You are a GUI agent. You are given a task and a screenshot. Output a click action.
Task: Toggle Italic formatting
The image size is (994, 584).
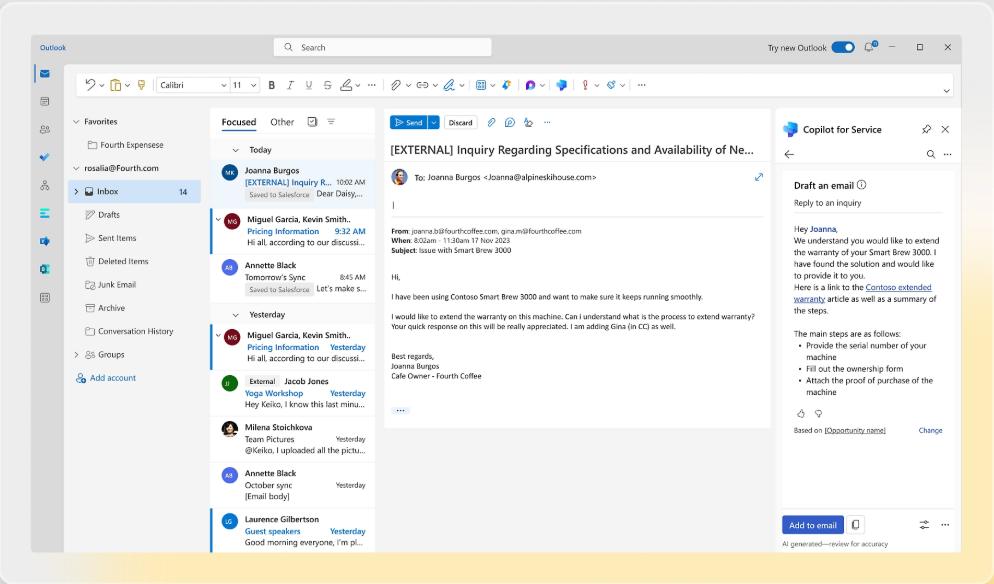pyautogui.click(x=290, y=85)
